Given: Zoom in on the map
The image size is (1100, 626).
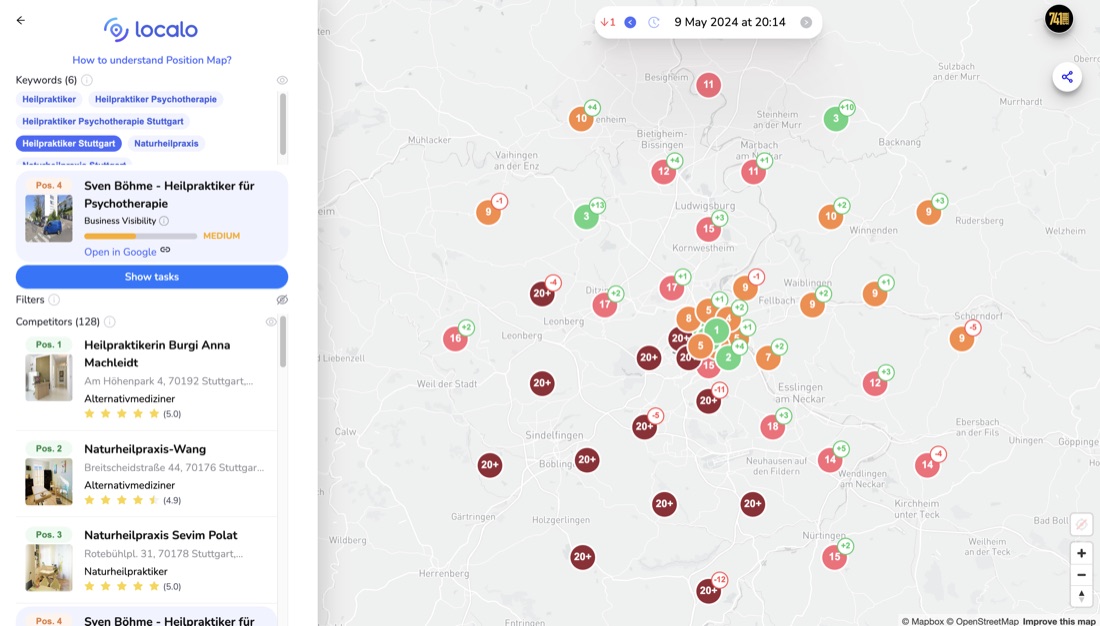Looking at the screenshot, I should click(1081, 553).
